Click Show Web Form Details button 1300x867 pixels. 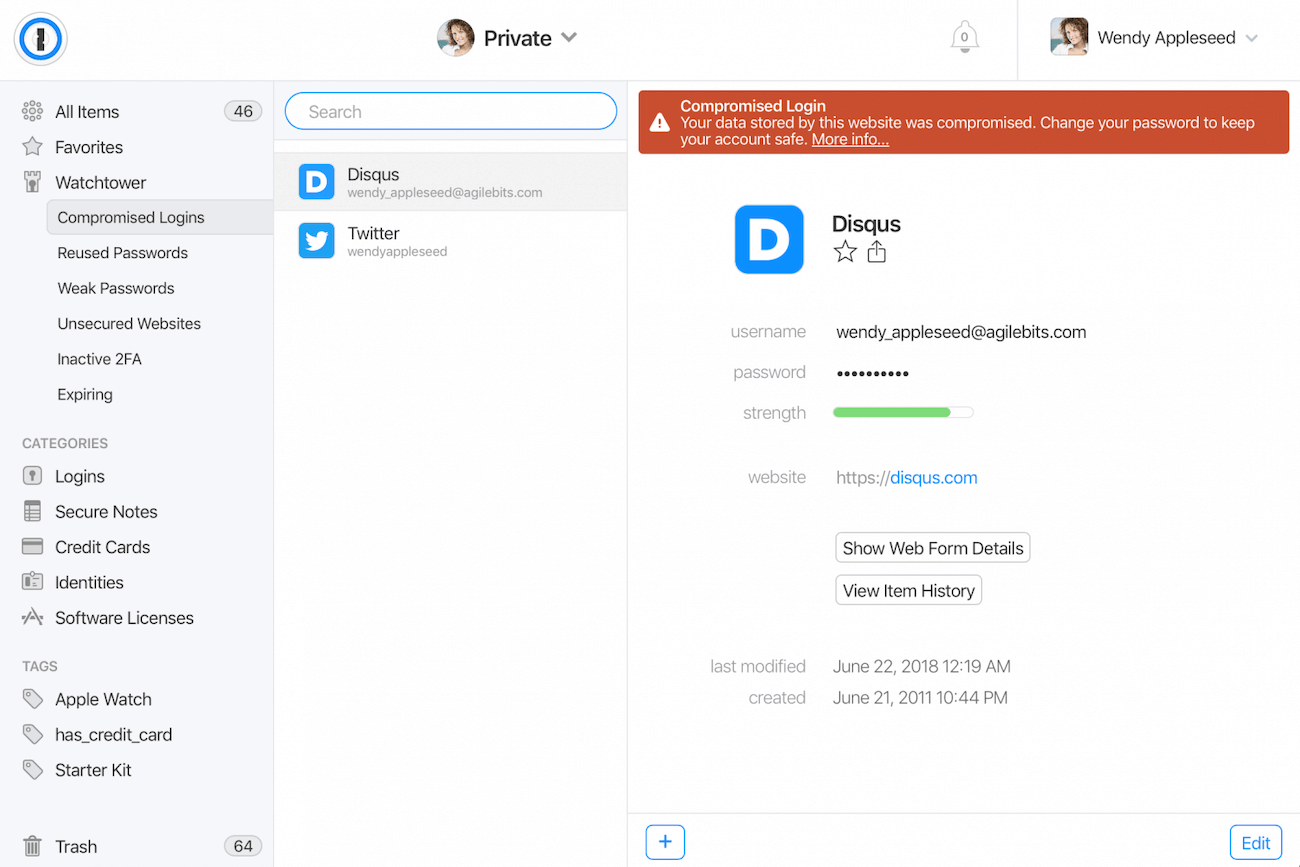point(933,548)
